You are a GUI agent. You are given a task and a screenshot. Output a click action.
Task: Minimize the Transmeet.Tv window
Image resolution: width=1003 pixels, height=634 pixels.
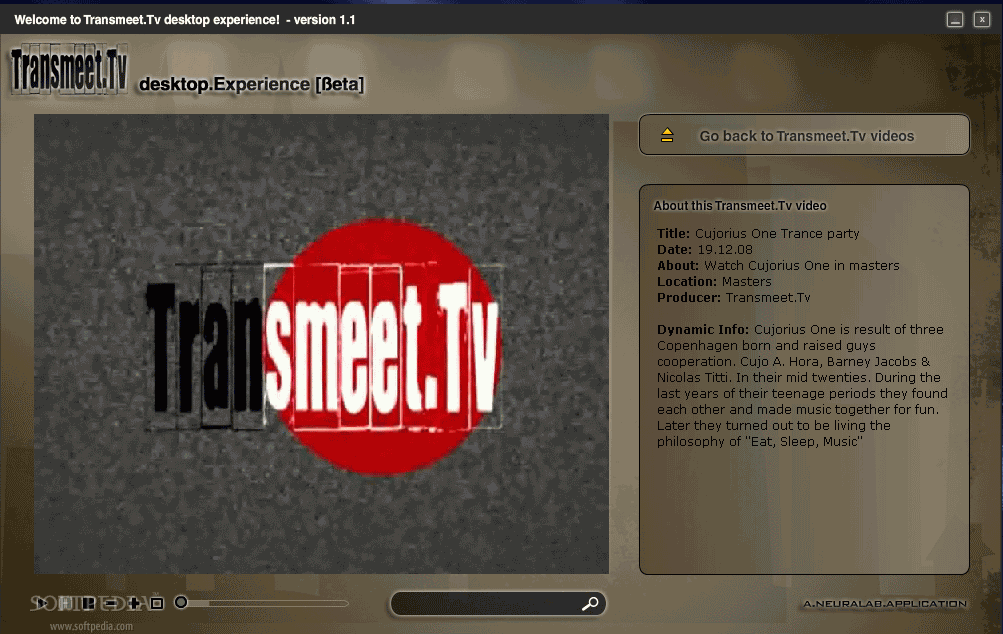point(955,19)
